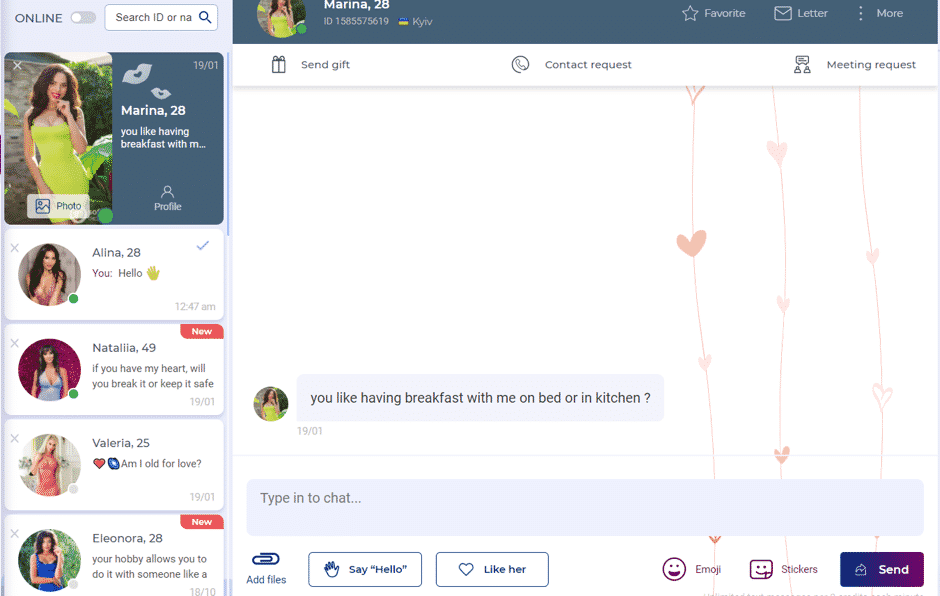Open Marina's Profile from the card
Image resolution: width=940 pixels, height=596 pixels.
167,198
